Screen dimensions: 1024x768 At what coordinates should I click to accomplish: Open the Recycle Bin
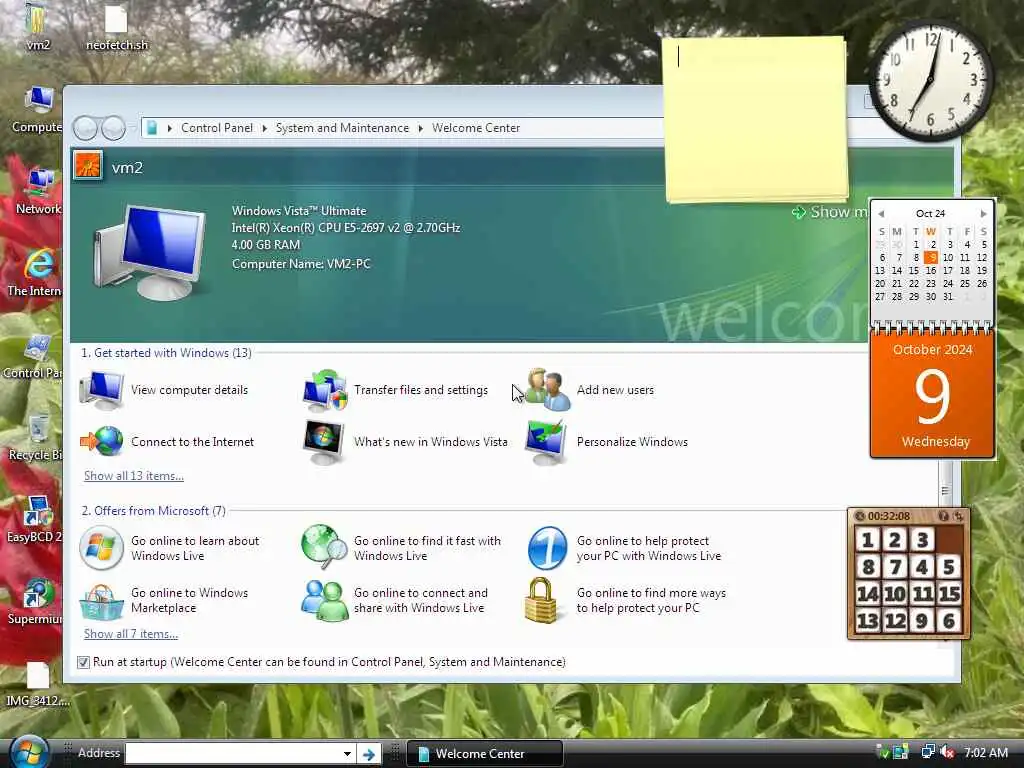pyautogui.click(x=36, y=438)
